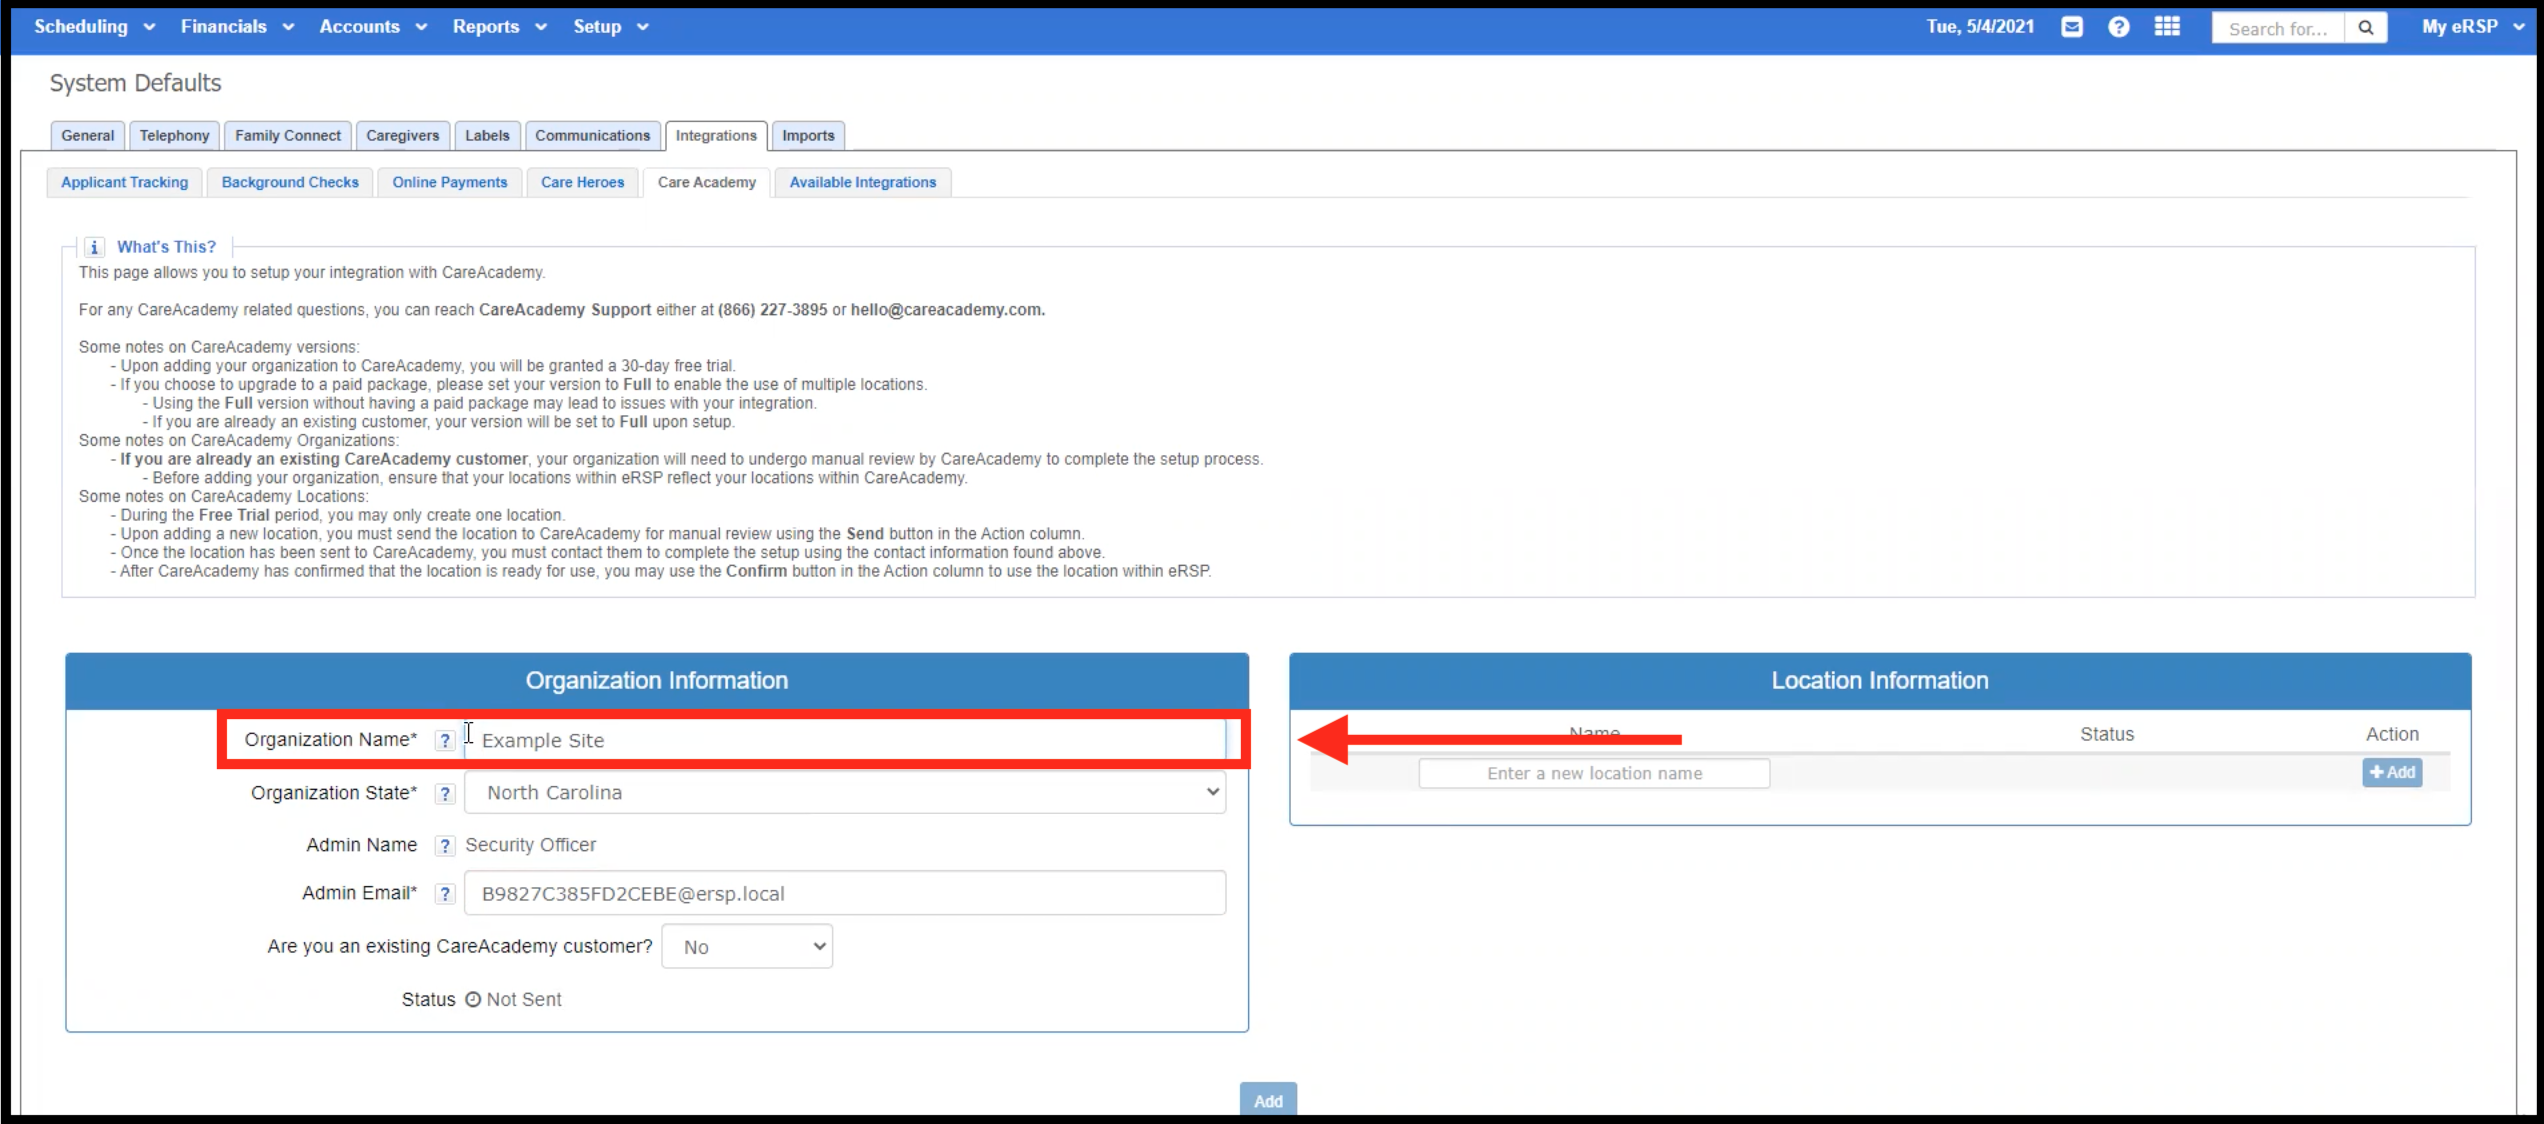Click help icon beside Admin Name
The height and width of the screenshot is (1124, 2544).
coord(445,845)
